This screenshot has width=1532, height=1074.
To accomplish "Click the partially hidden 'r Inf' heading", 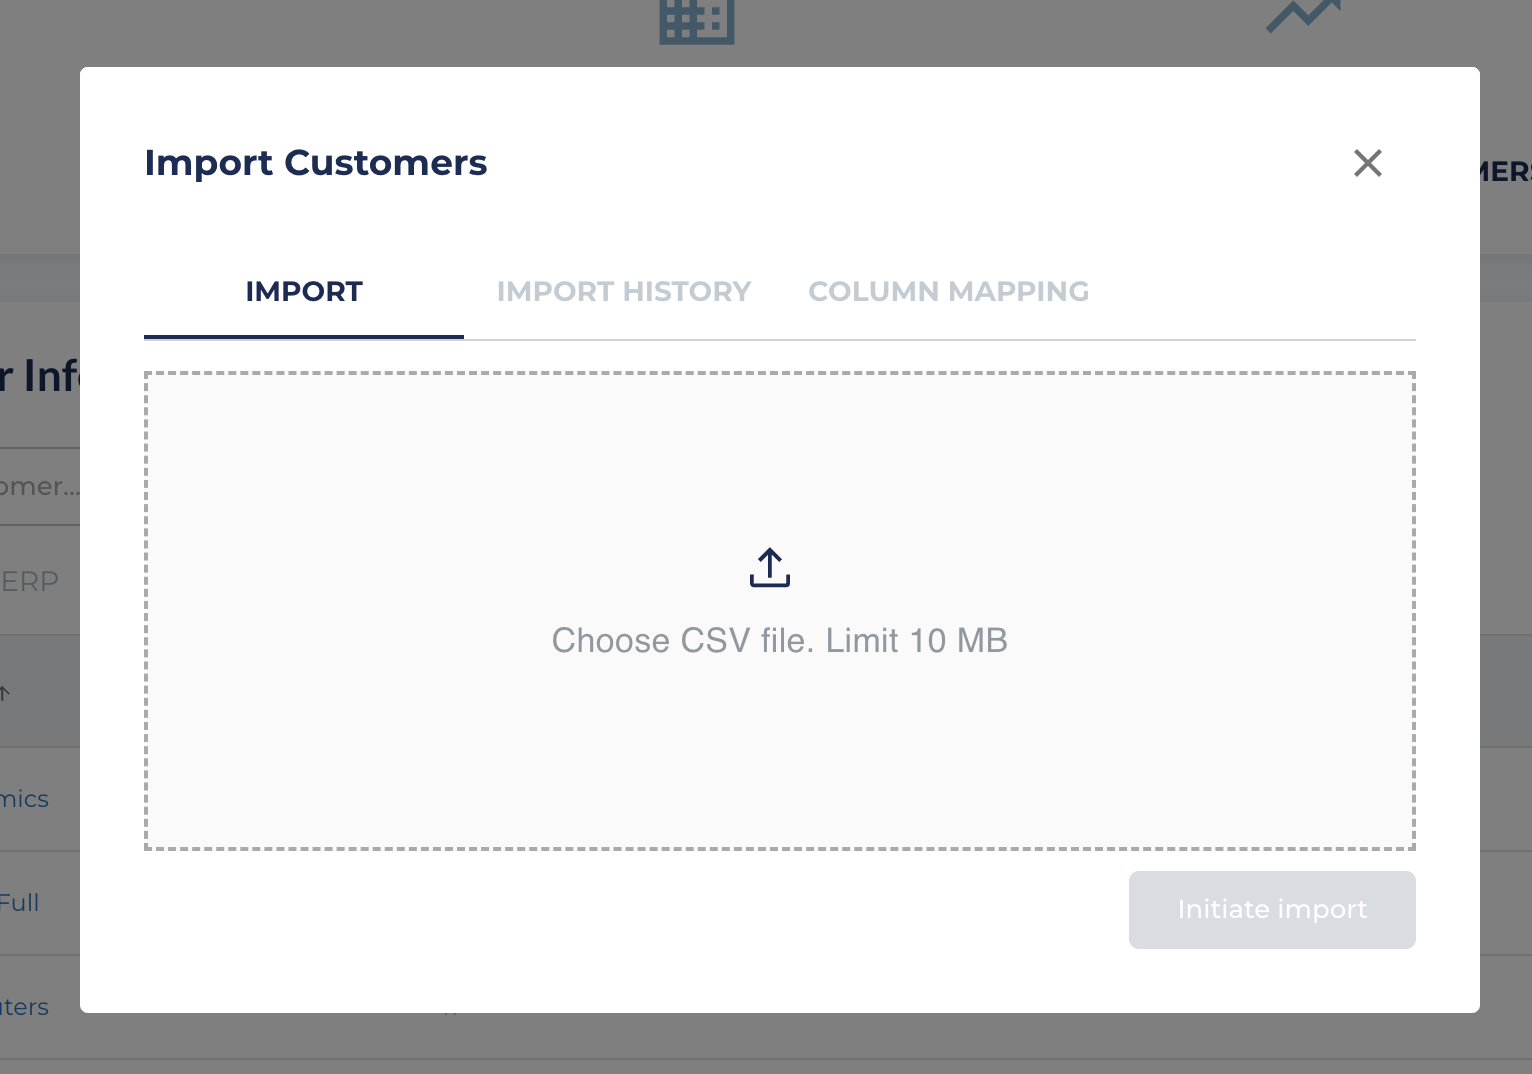I will click(40, 377).
